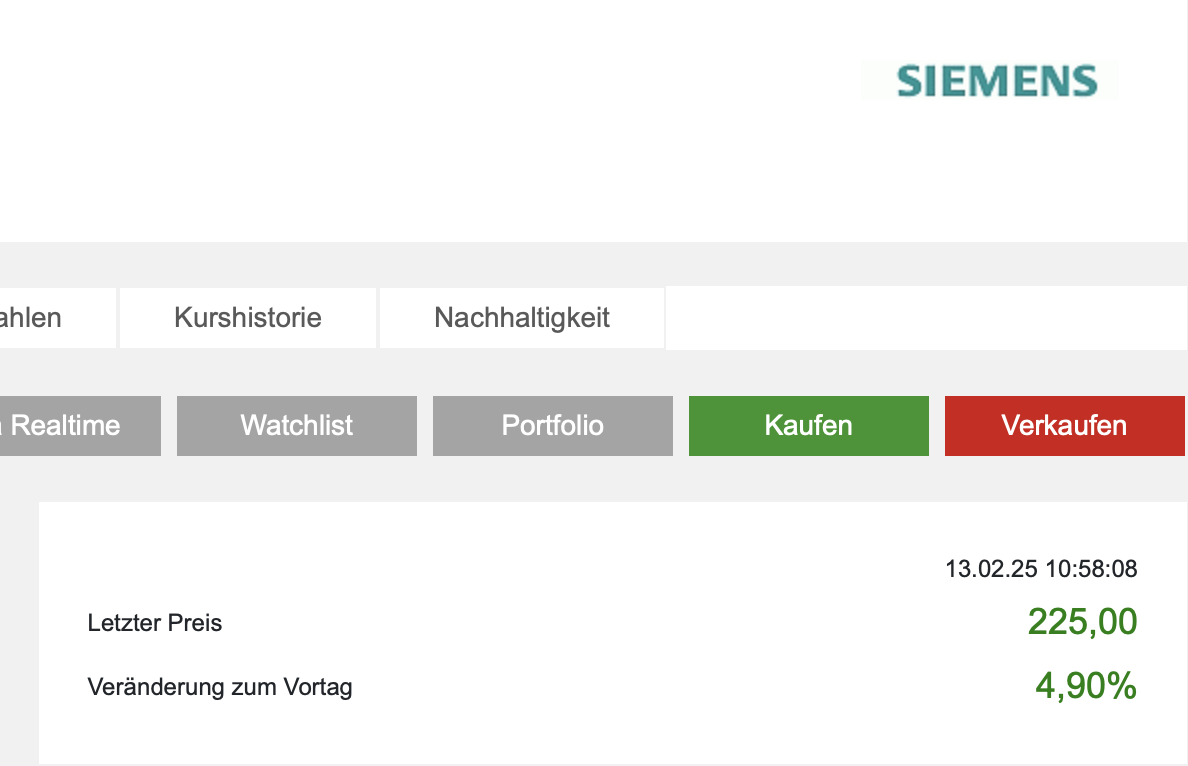1188x766 pixels.
Task: Add the stock to Watchlist
Action: [297, 426]
